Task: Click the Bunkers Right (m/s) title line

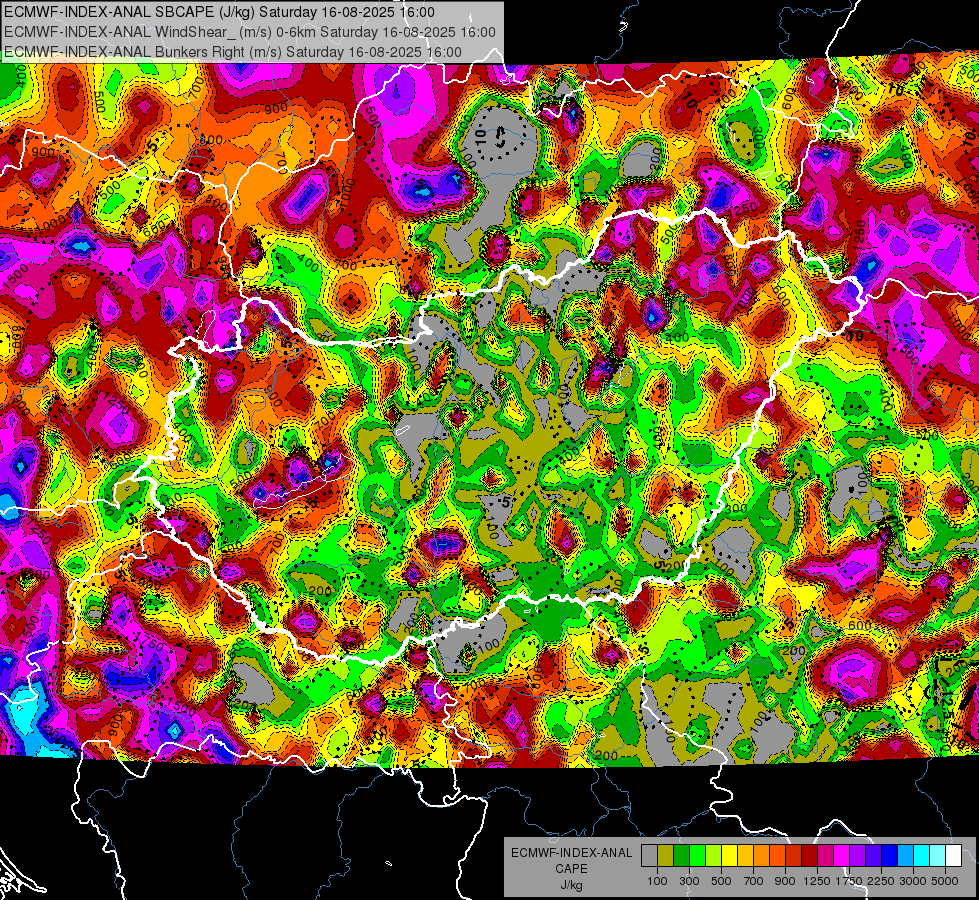Action: click(233, 52)
